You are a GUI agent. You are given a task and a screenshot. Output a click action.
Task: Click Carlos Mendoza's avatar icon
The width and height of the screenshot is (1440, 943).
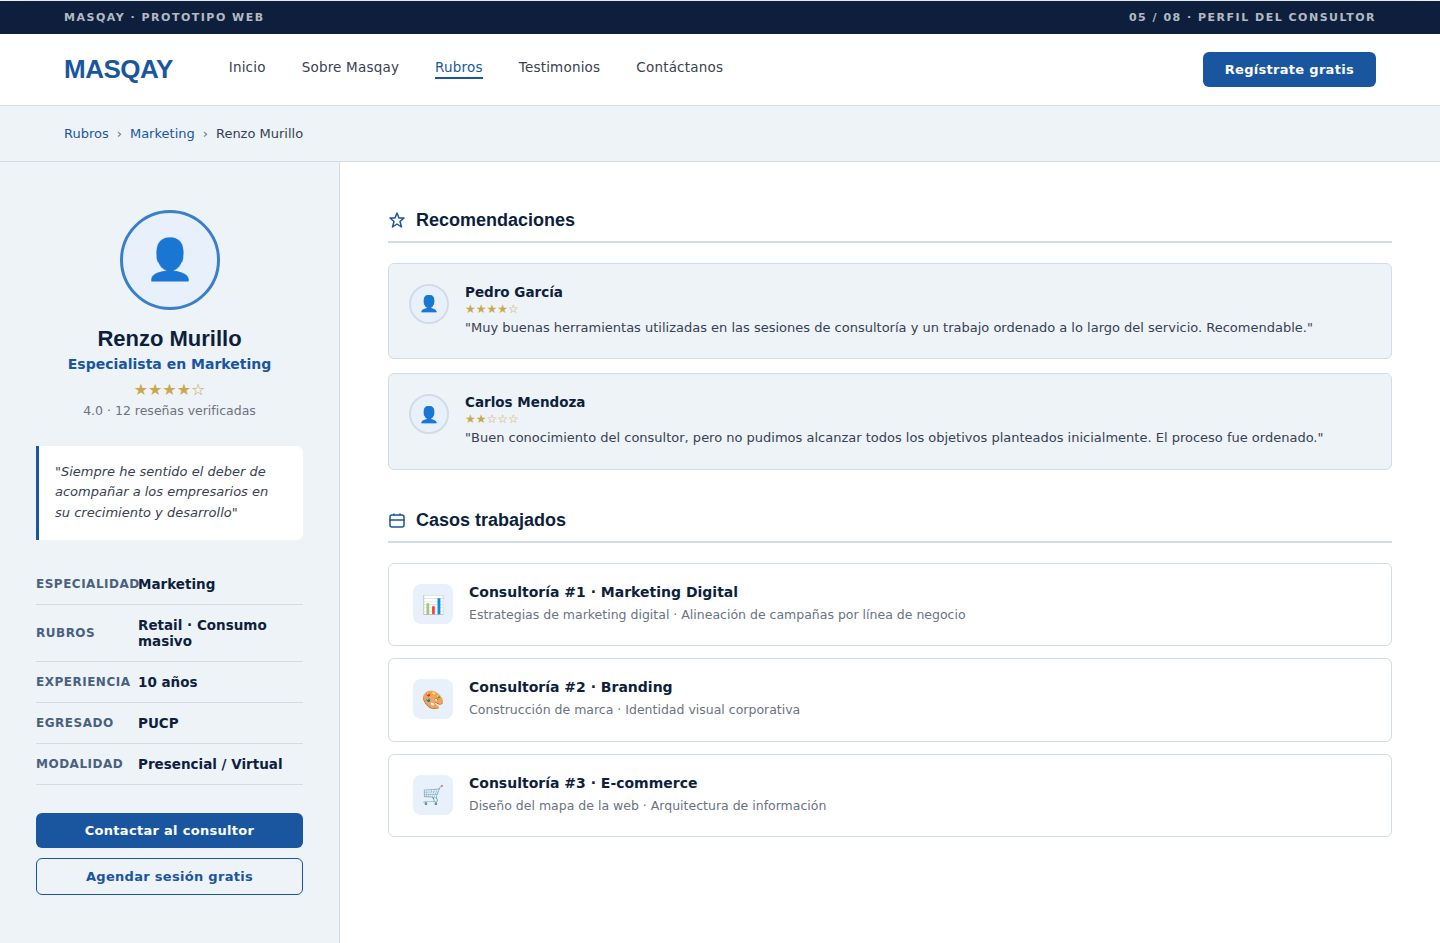pos(429,414)
